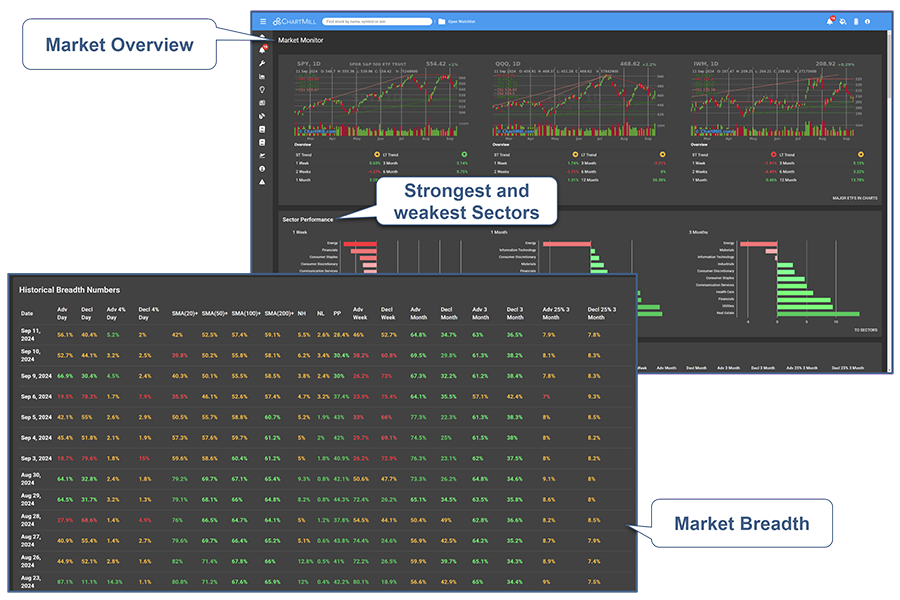Click the stock search input field
Viewport: 900px width, 600px height.
376,20
